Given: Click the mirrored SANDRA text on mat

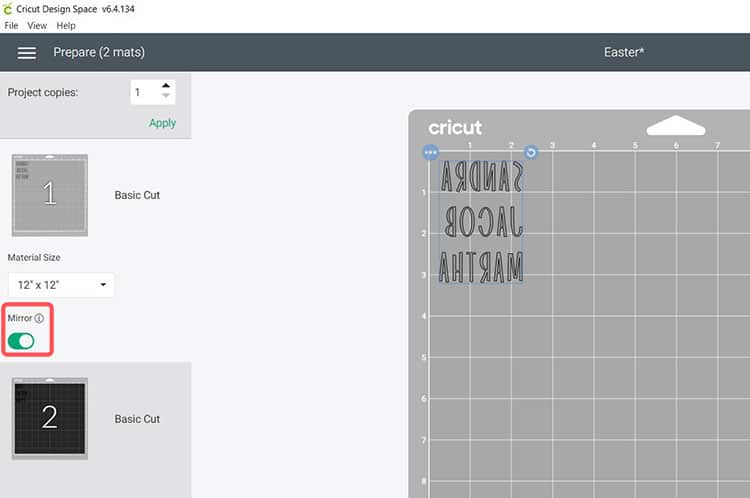Looking at the screenshot, I should click(x=481, y=177).
